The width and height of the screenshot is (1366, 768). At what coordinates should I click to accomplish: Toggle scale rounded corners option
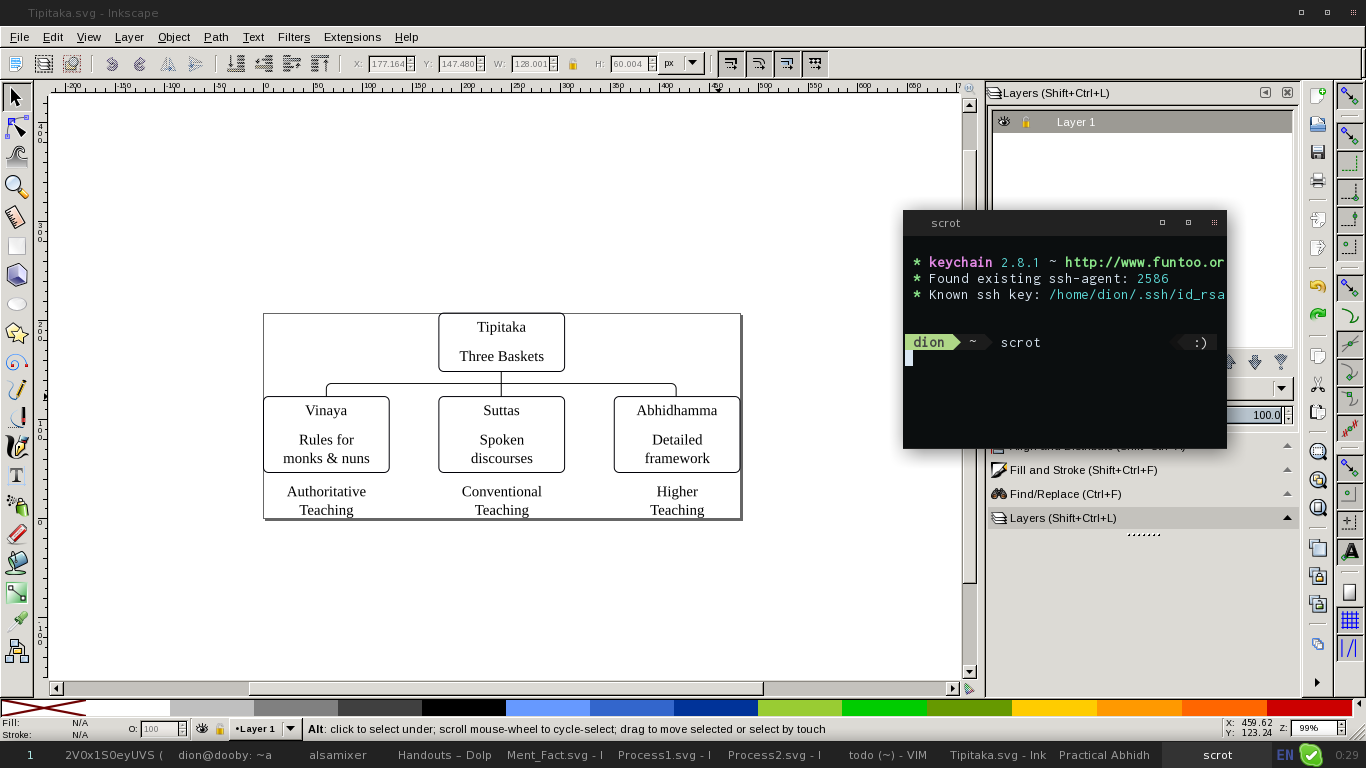click(759, 64)
